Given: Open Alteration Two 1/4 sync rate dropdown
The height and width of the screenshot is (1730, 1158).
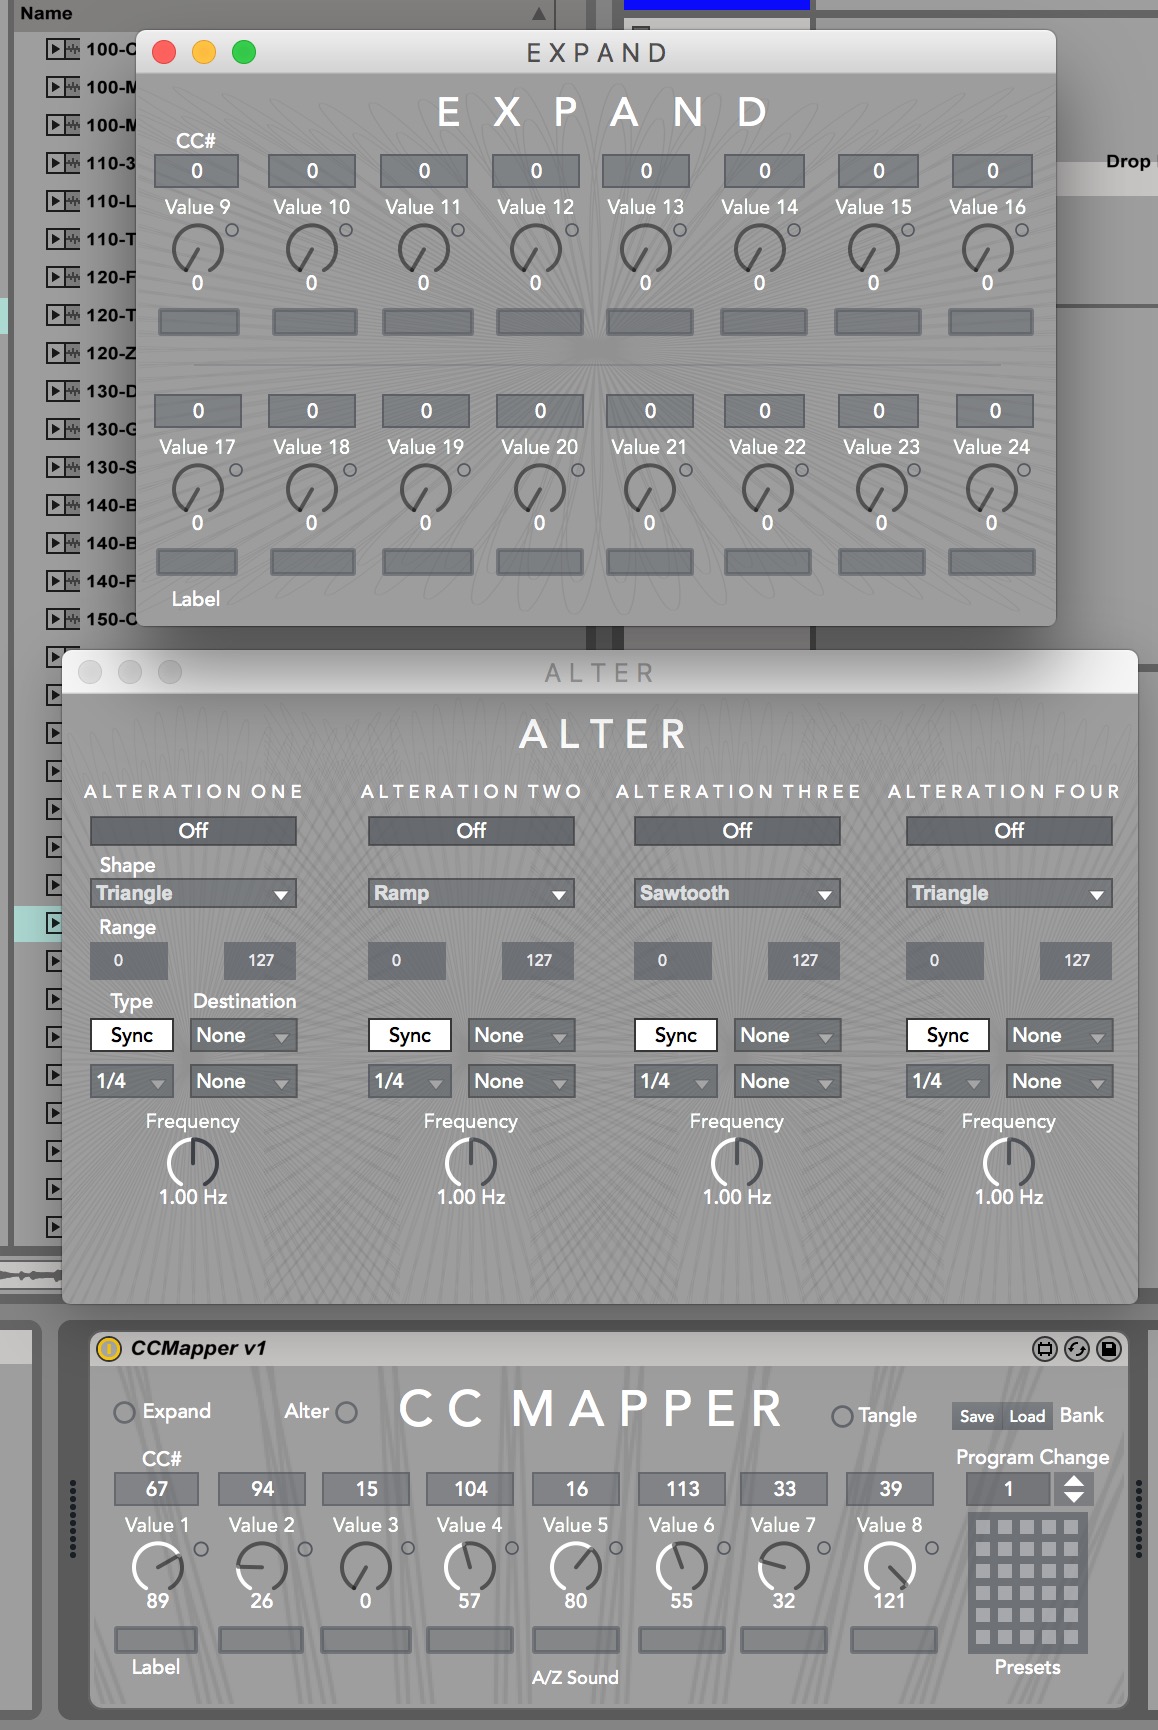Looking at the screenshot, I should tap(410, 1081).
